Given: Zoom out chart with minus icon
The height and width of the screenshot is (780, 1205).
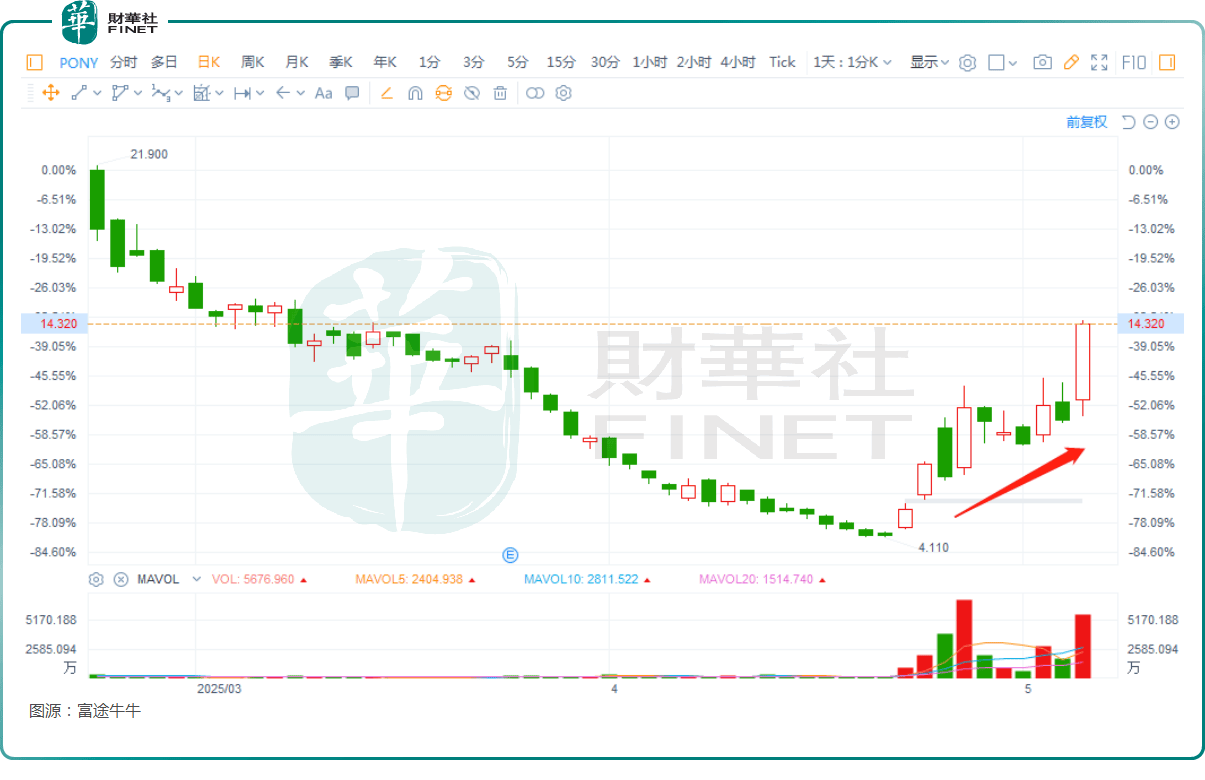Looking at the screenshot, I should [1150, 122].
